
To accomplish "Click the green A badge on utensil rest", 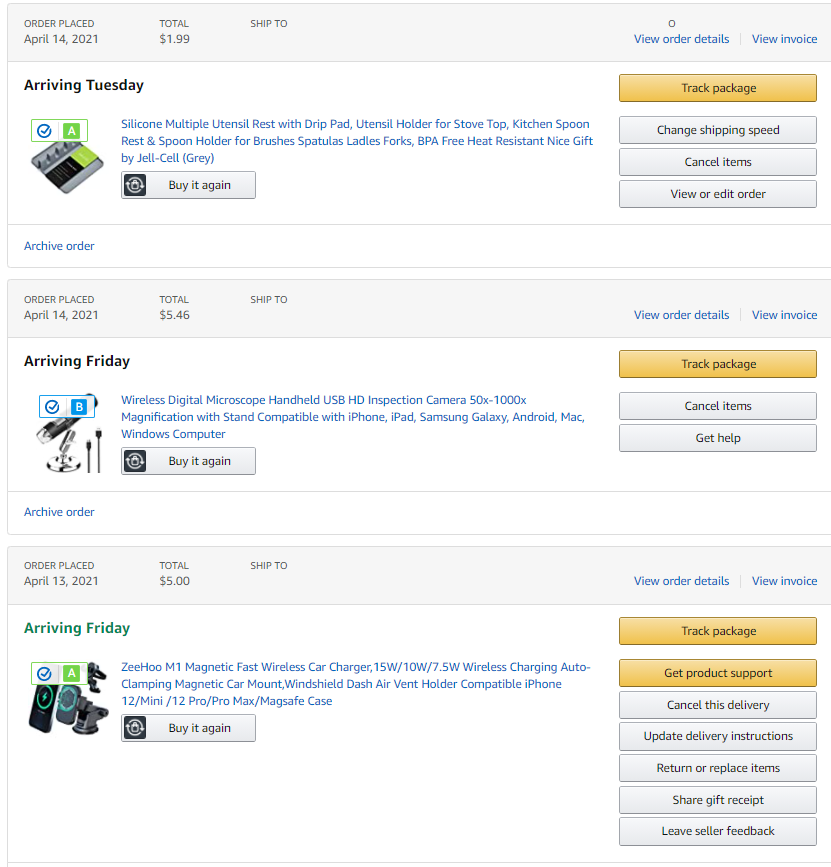I will click(71, 131).
